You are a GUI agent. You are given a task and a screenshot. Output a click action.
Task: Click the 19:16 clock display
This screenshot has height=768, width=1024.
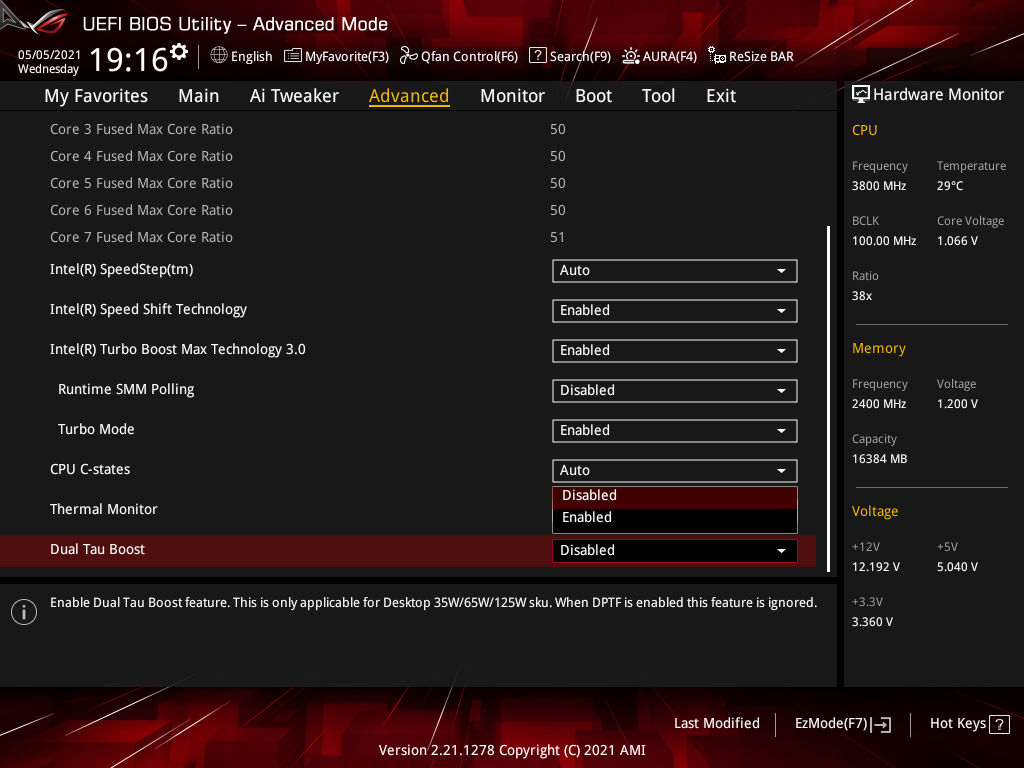(129, 60)
